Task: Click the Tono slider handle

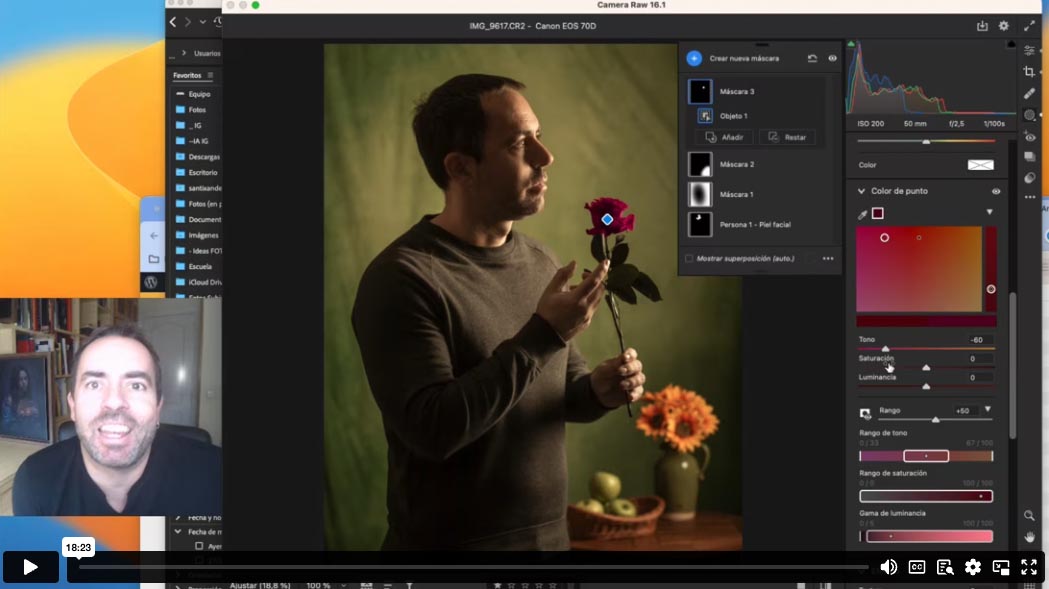Action: coord(885,349)
